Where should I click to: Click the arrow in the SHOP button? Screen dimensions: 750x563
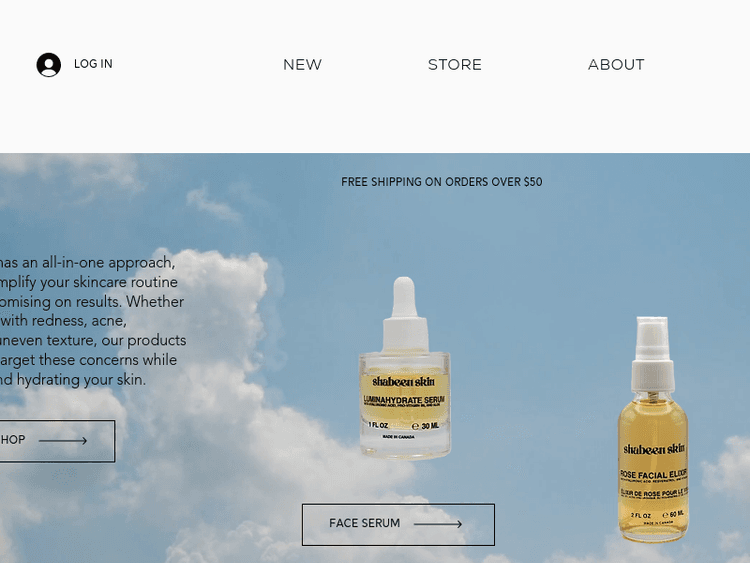point(63,441)
